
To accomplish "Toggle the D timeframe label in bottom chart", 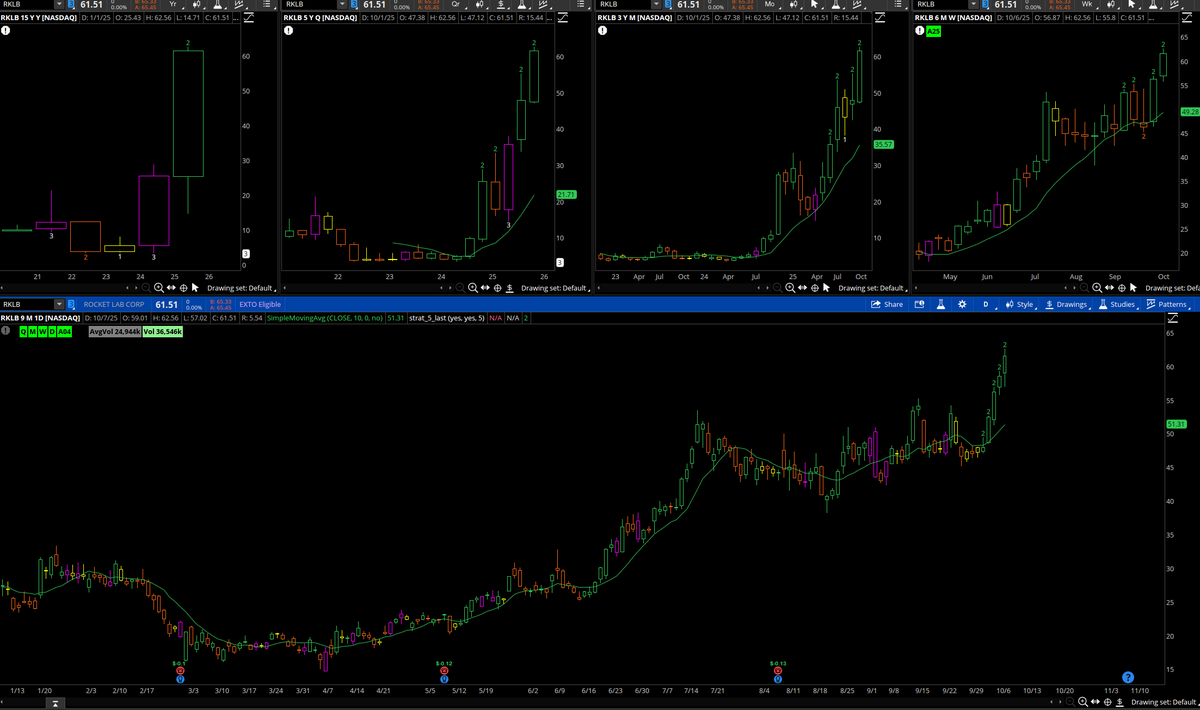I will [50, 331].
